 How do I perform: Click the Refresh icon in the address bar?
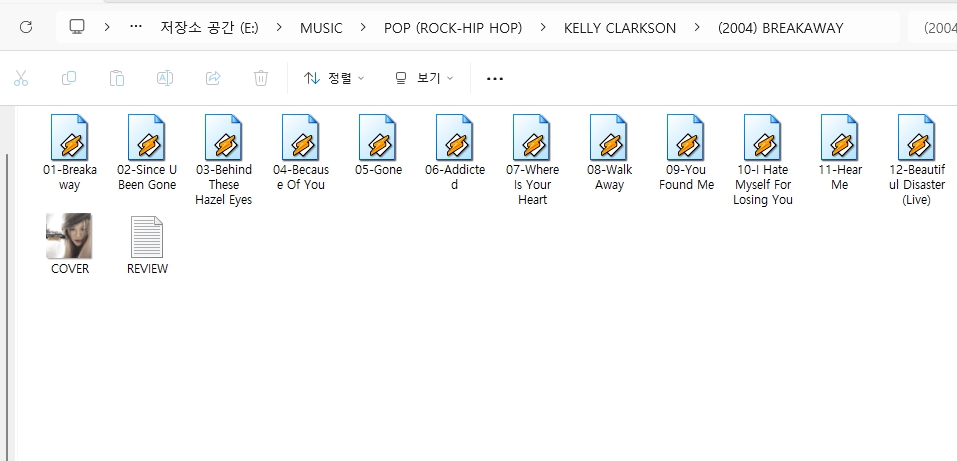[26, 27]
